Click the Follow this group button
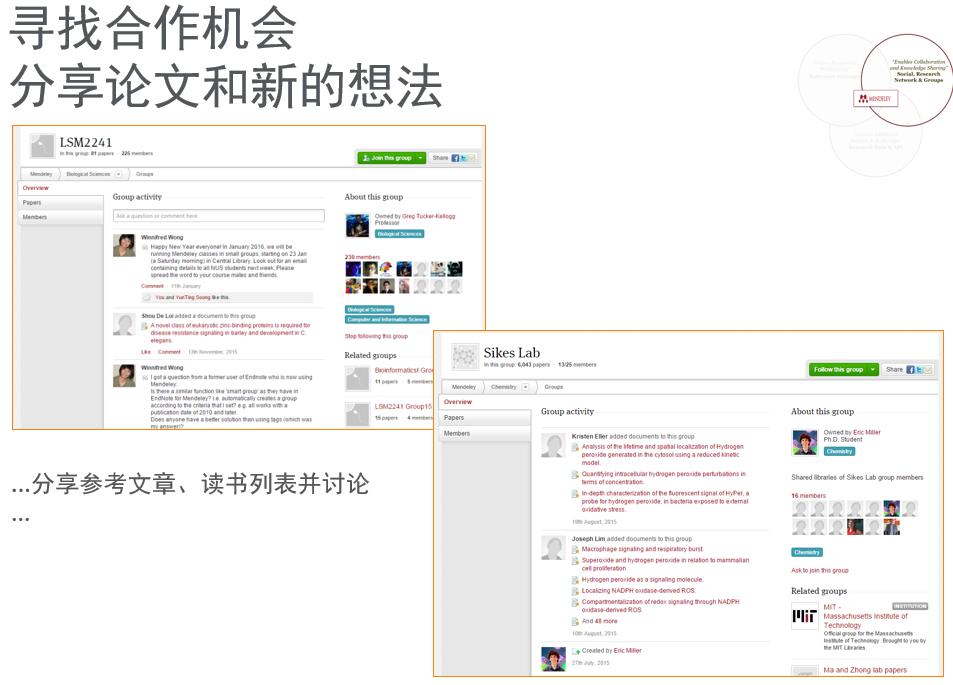Image resolution: width=953 pixels, height=685 pixels. (838, 370)
